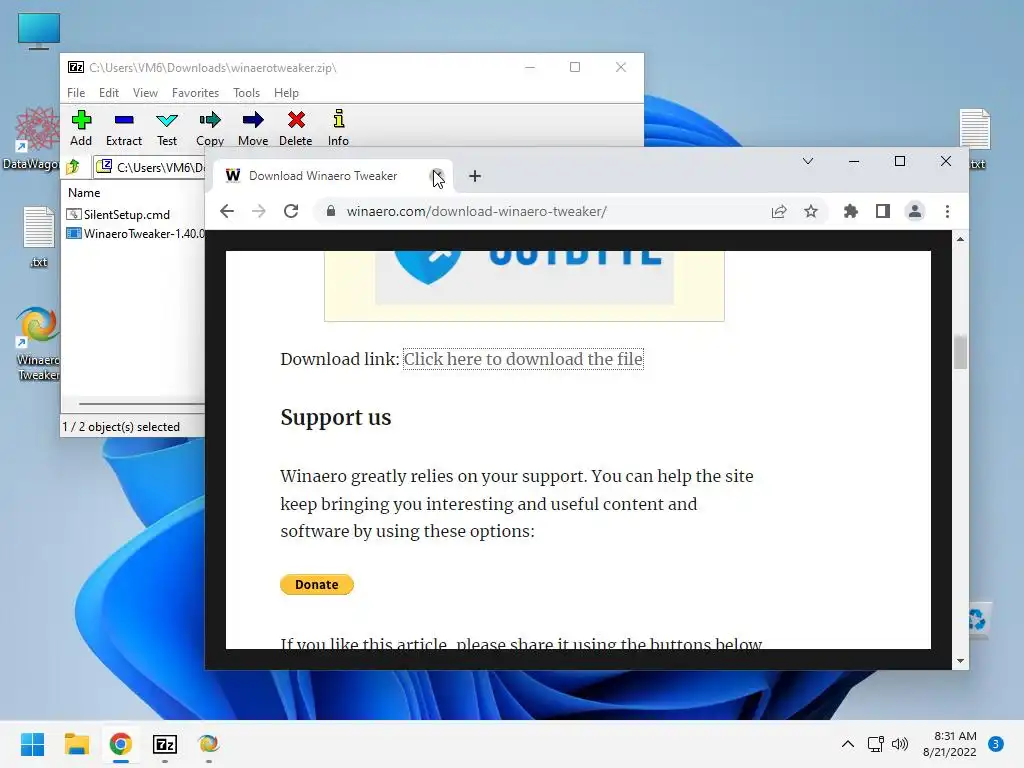This screenshot has width=1024, height=768.
Task: Open the Chrome extensions puzzle icon
Action: click(x=850, y=211)
